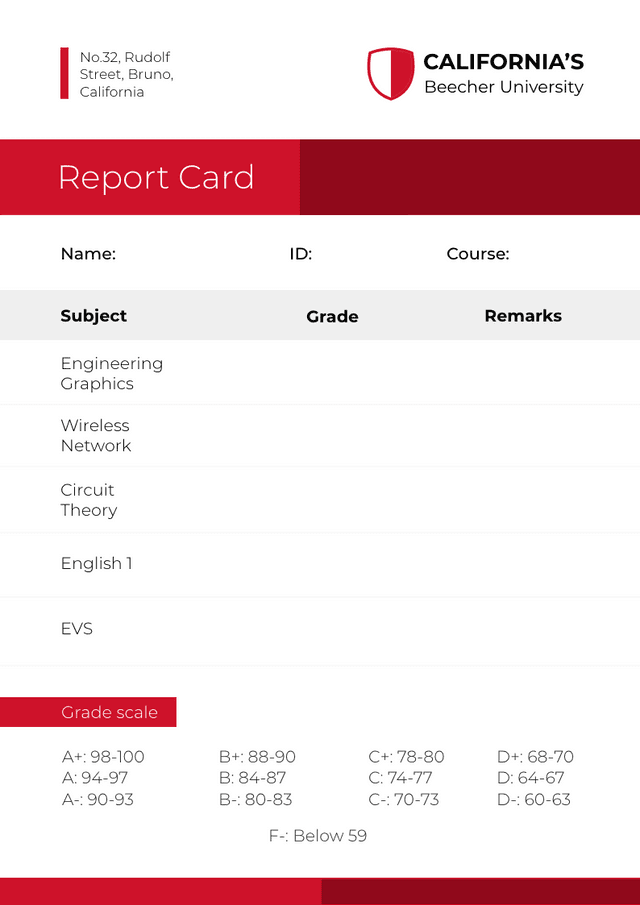Click the 'Subject' column header
Screen dimensions: 640x905
tap(93, 316)
